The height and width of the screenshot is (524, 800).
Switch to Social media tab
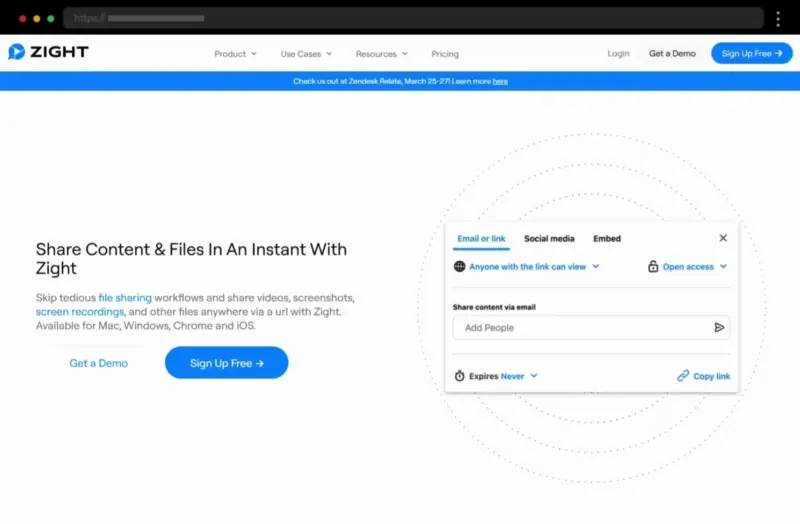549,238
